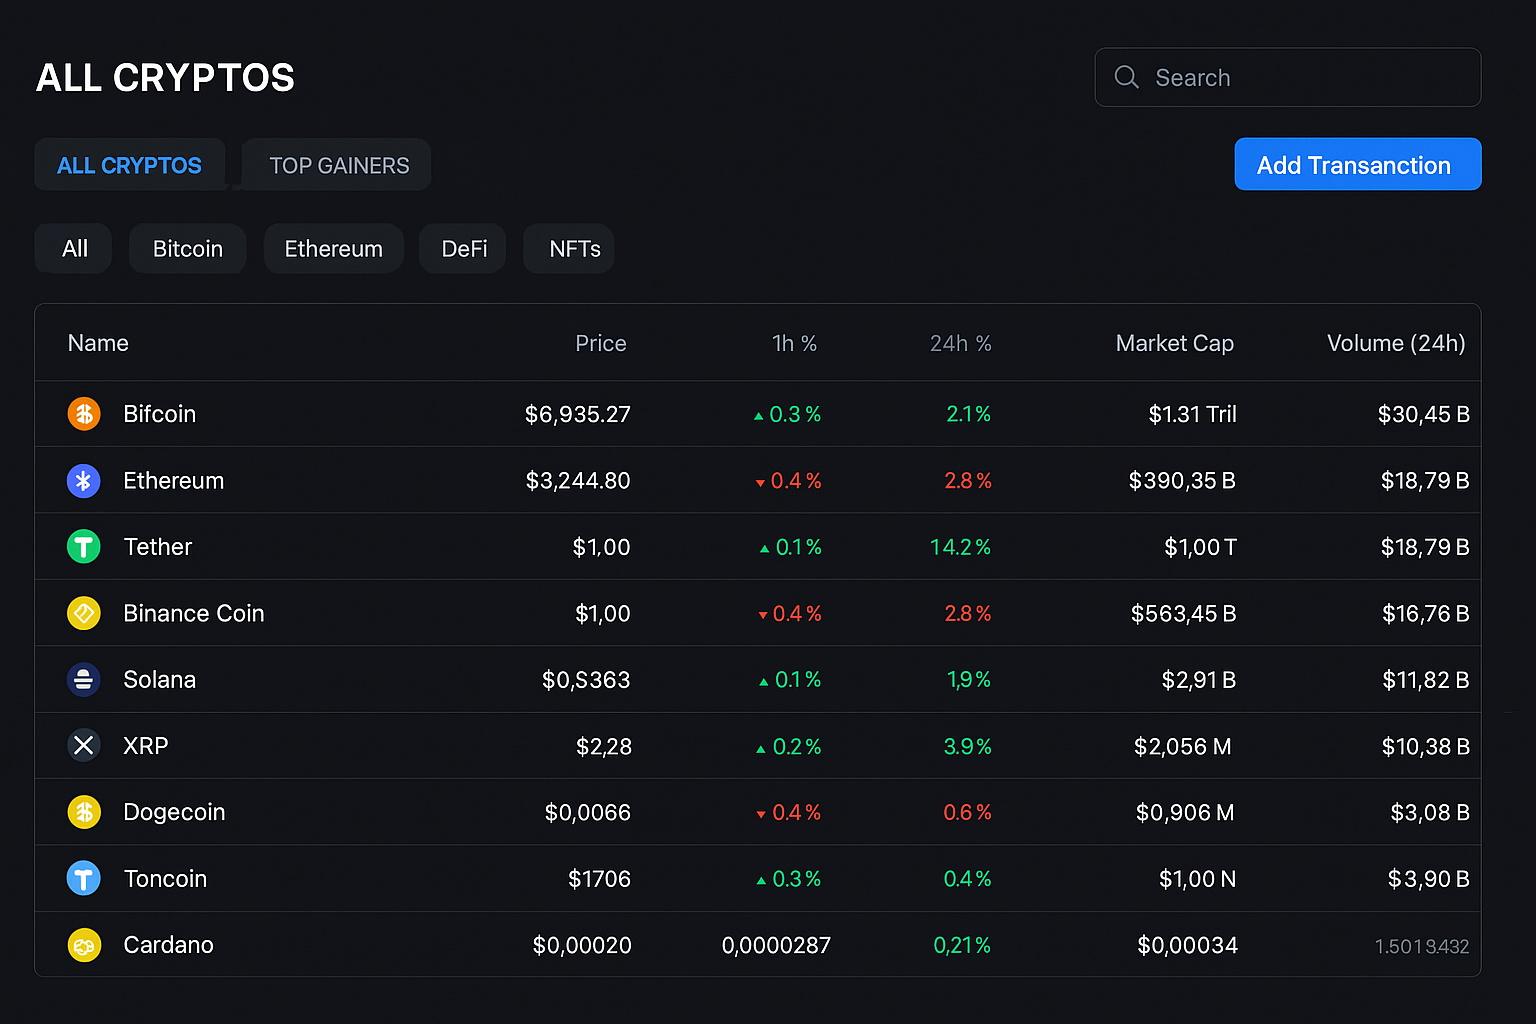Click Cardano's 0,0000287 1h value

776,945
